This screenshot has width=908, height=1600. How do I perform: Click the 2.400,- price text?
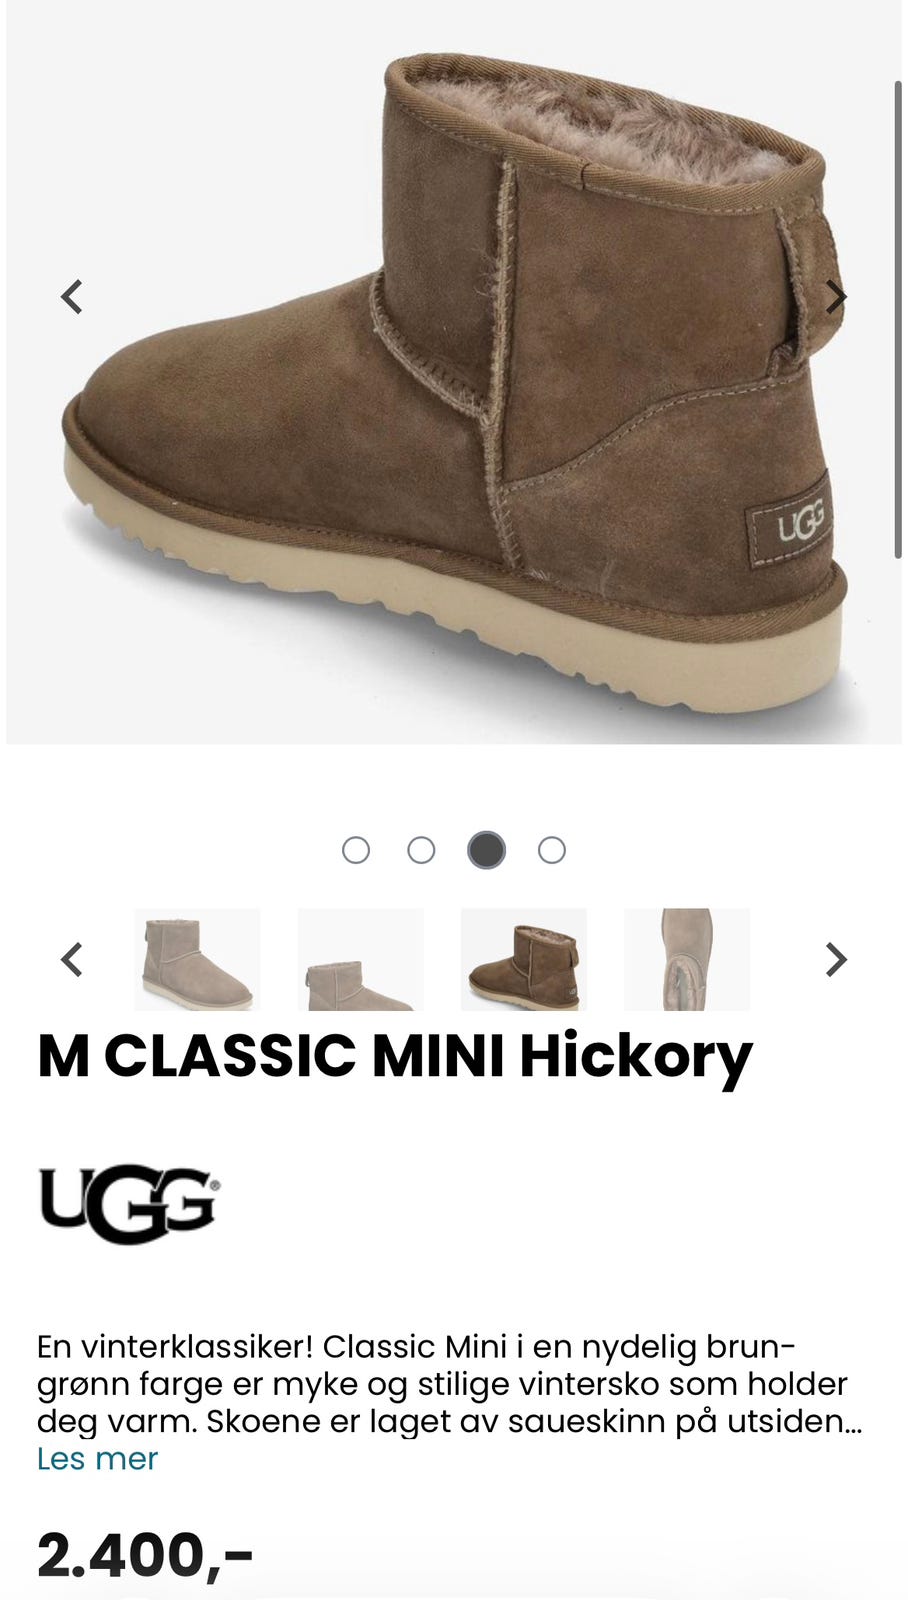(x=145, y=1556)
